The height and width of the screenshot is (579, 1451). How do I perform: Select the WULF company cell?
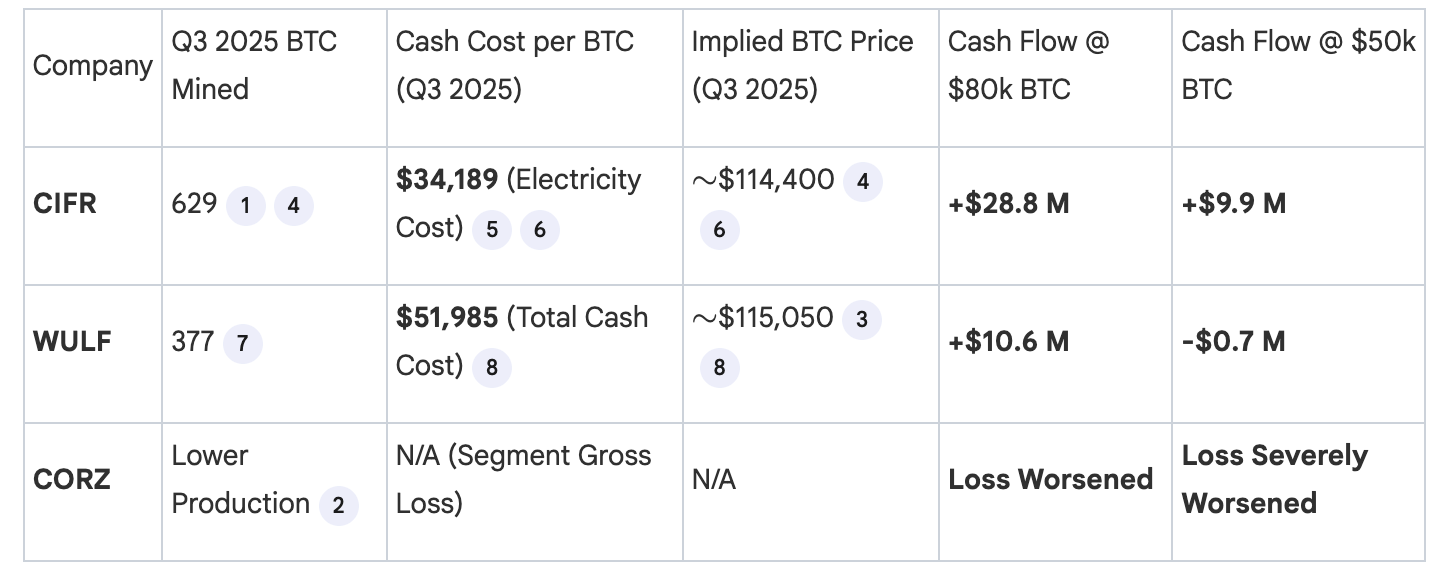tap(72, 342)
